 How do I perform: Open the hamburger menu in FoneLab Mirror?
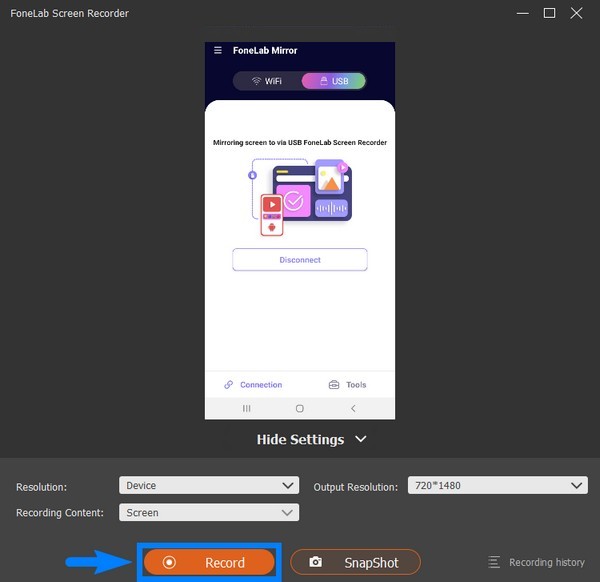pyautogui.click(x=218, y=50)
